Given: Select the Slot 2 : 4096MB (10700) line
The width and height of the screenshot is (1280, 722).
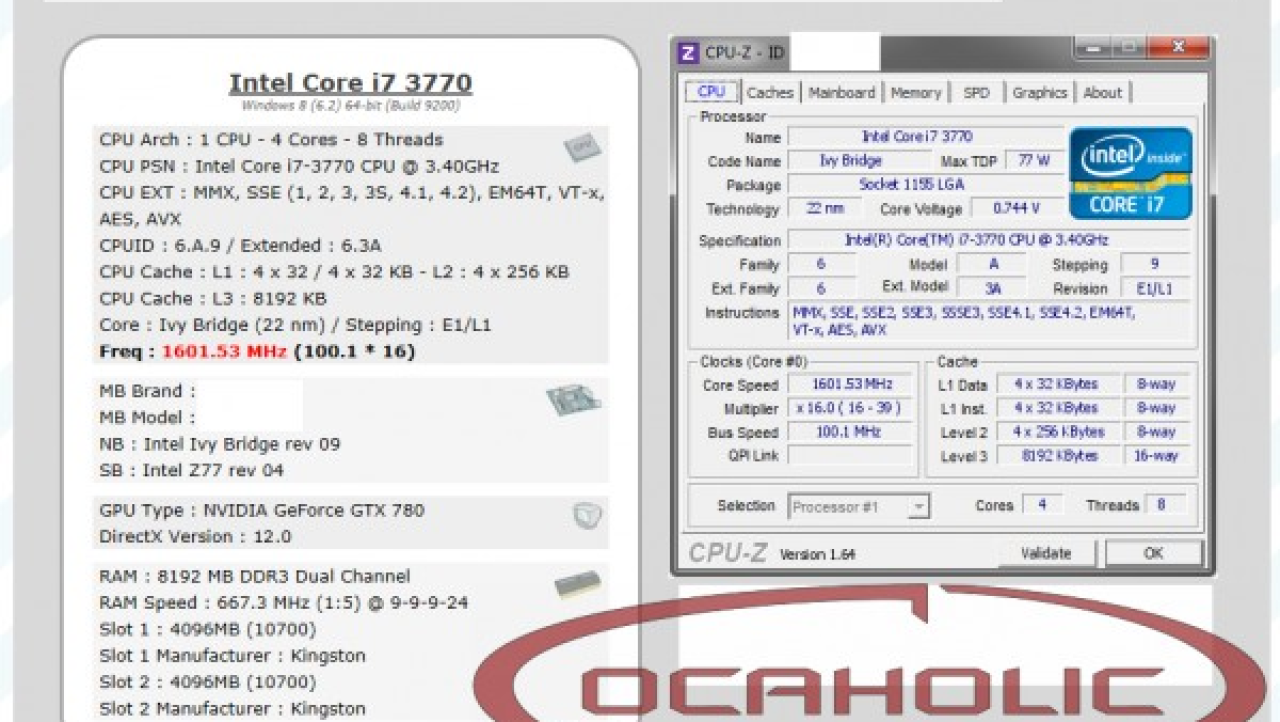Looking at the screenshot, I should (x=208, y=683).
